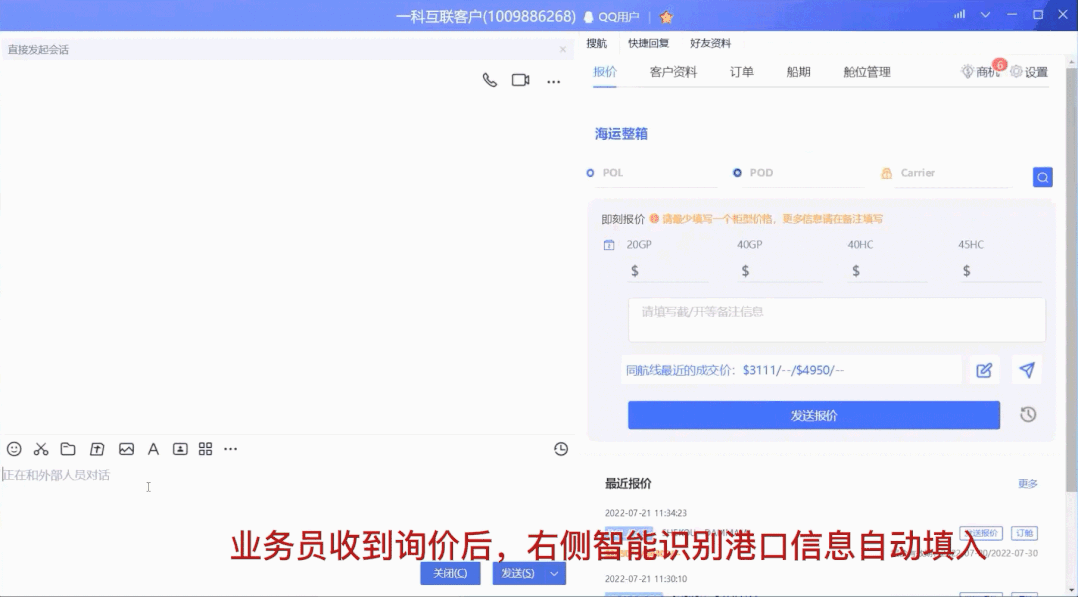Click the scissors screenshot tool icon
This screenshot has width=1078, height=597.
click(38, 449)
